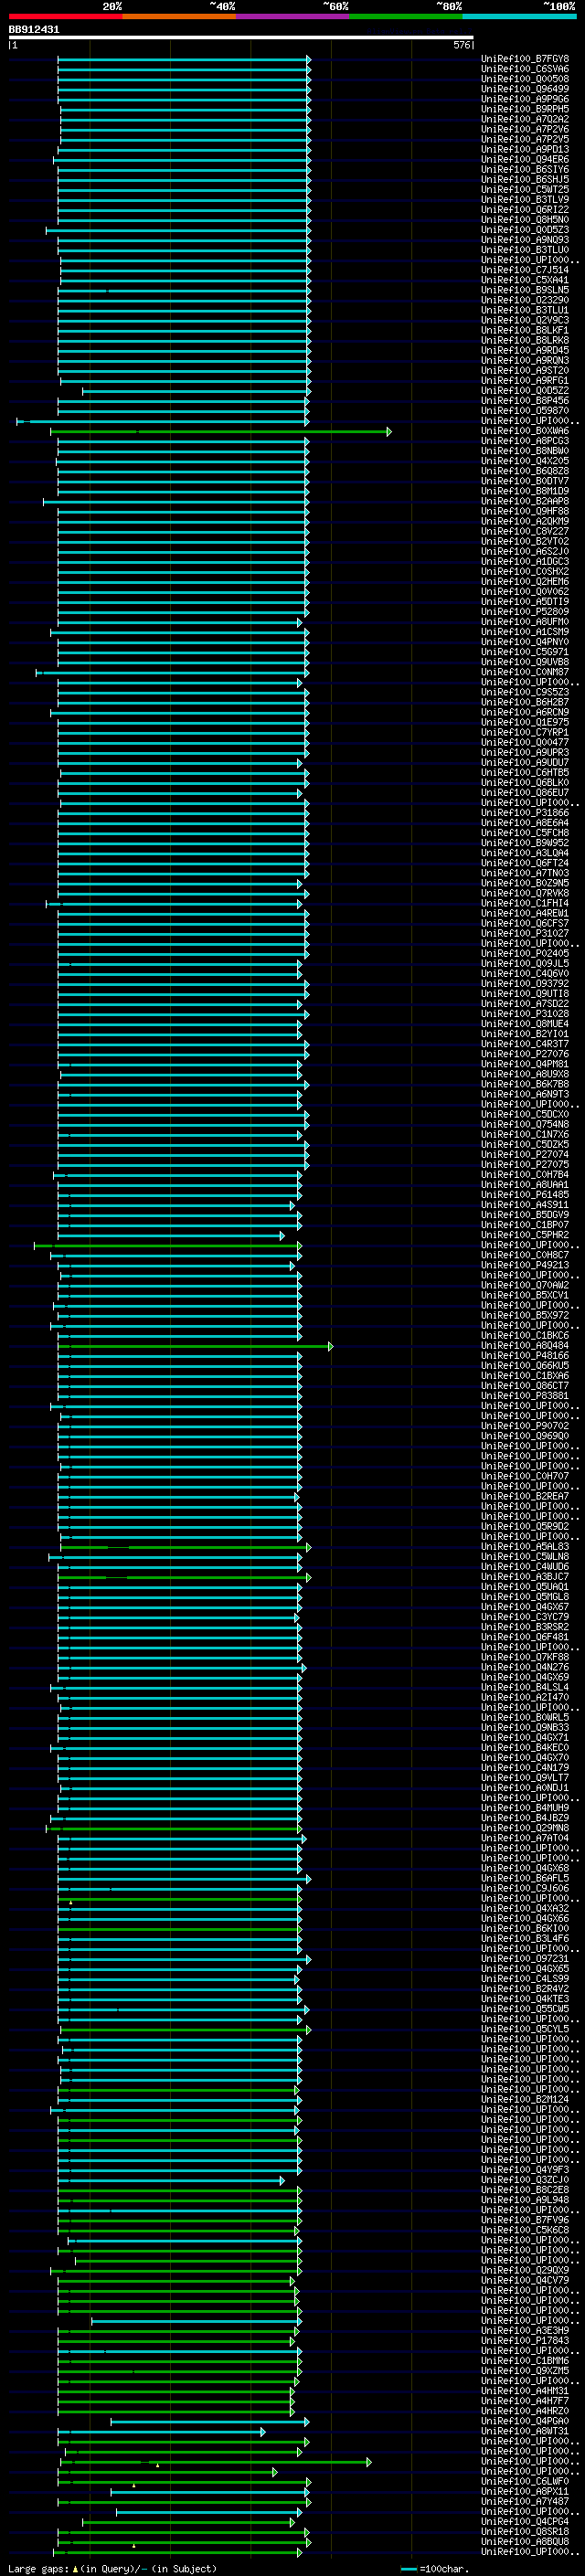Open the hit UniRef100_C0NM87
Image resolution: width=585 pixels, height=2576 pixels.
pyautogui.click(x=525, y=672)
